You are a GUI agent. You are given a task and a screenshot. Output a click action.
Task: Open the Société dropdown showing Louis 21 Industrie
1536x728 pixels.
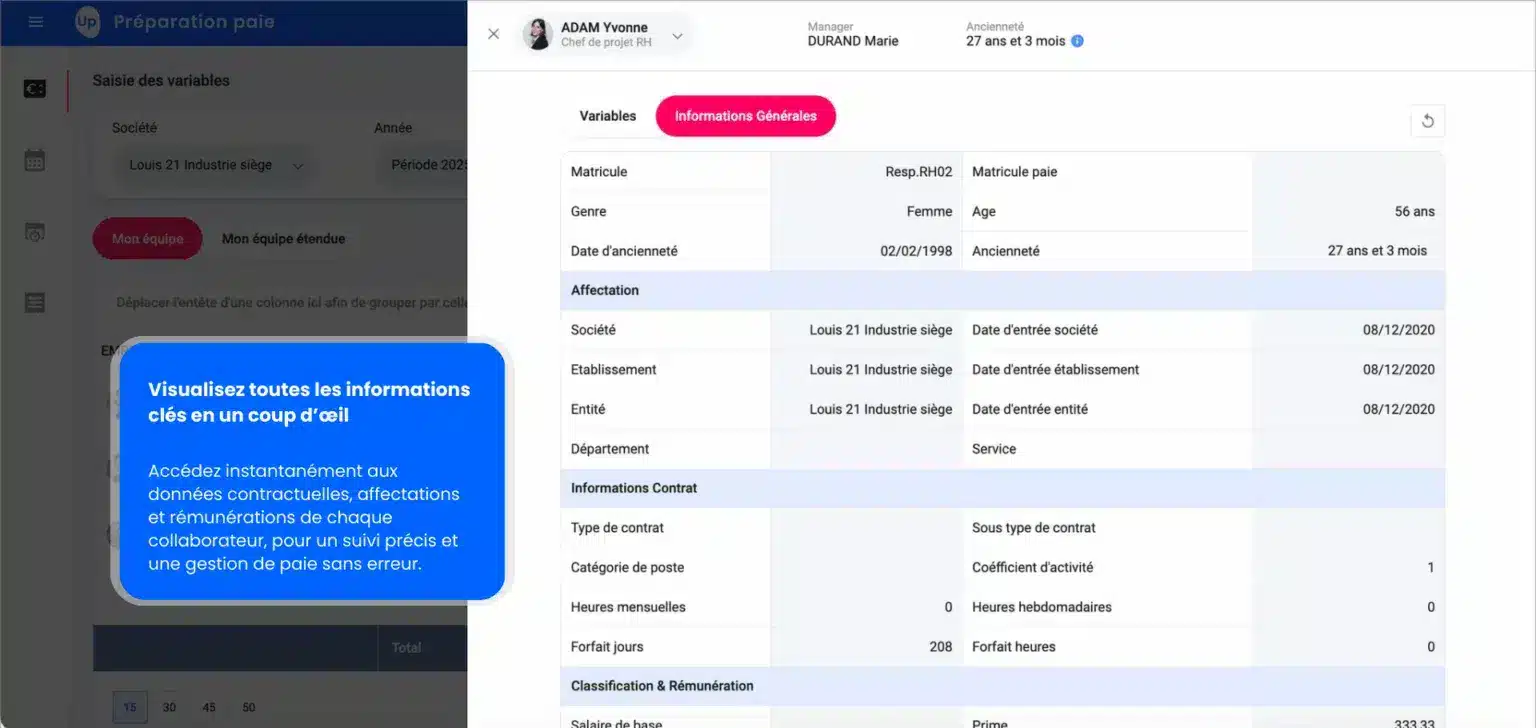pyautogui.click(x=213, y=165)
